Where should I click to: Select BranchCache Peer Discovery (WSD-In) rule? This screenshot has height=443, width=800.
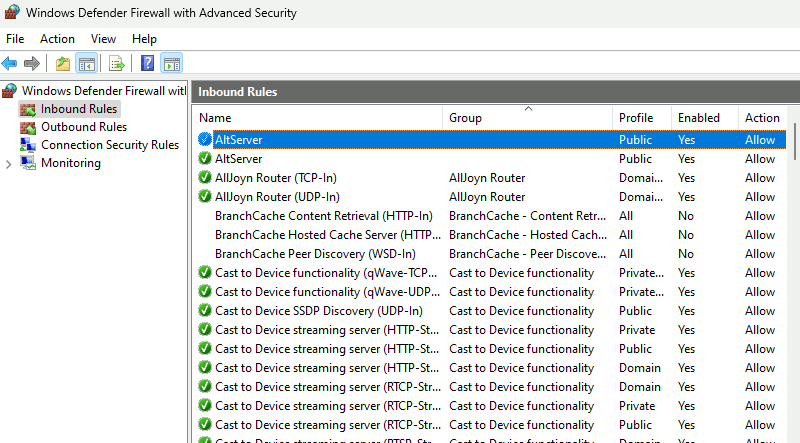(x=315, y=254)
